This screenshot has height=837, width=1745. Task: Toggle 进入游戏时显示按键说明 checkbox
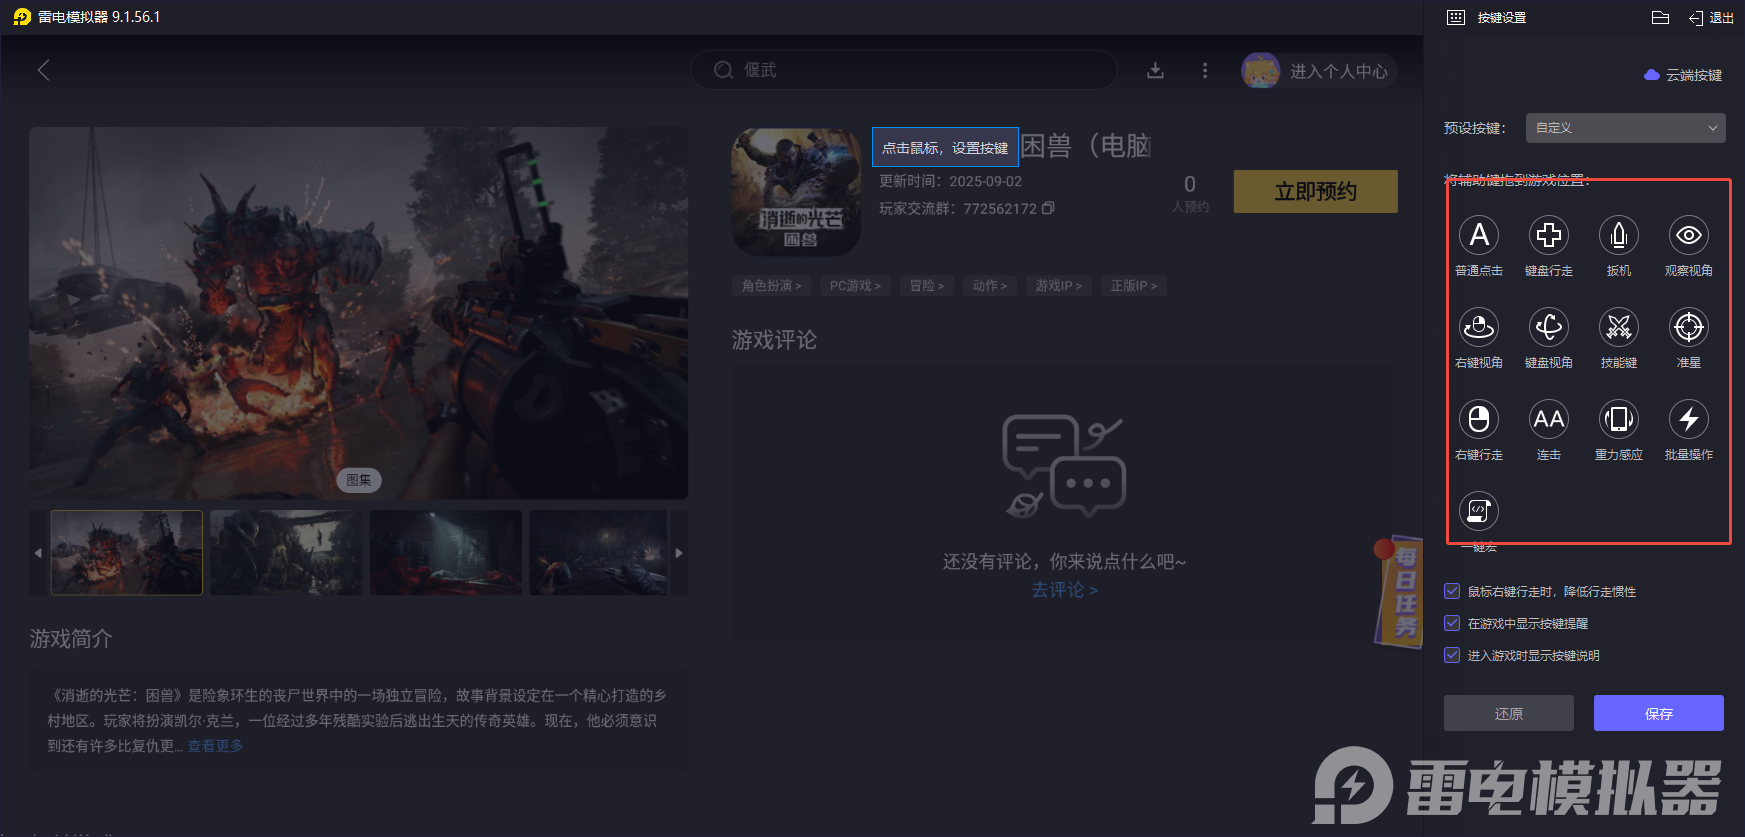[x=1452, y=655]
